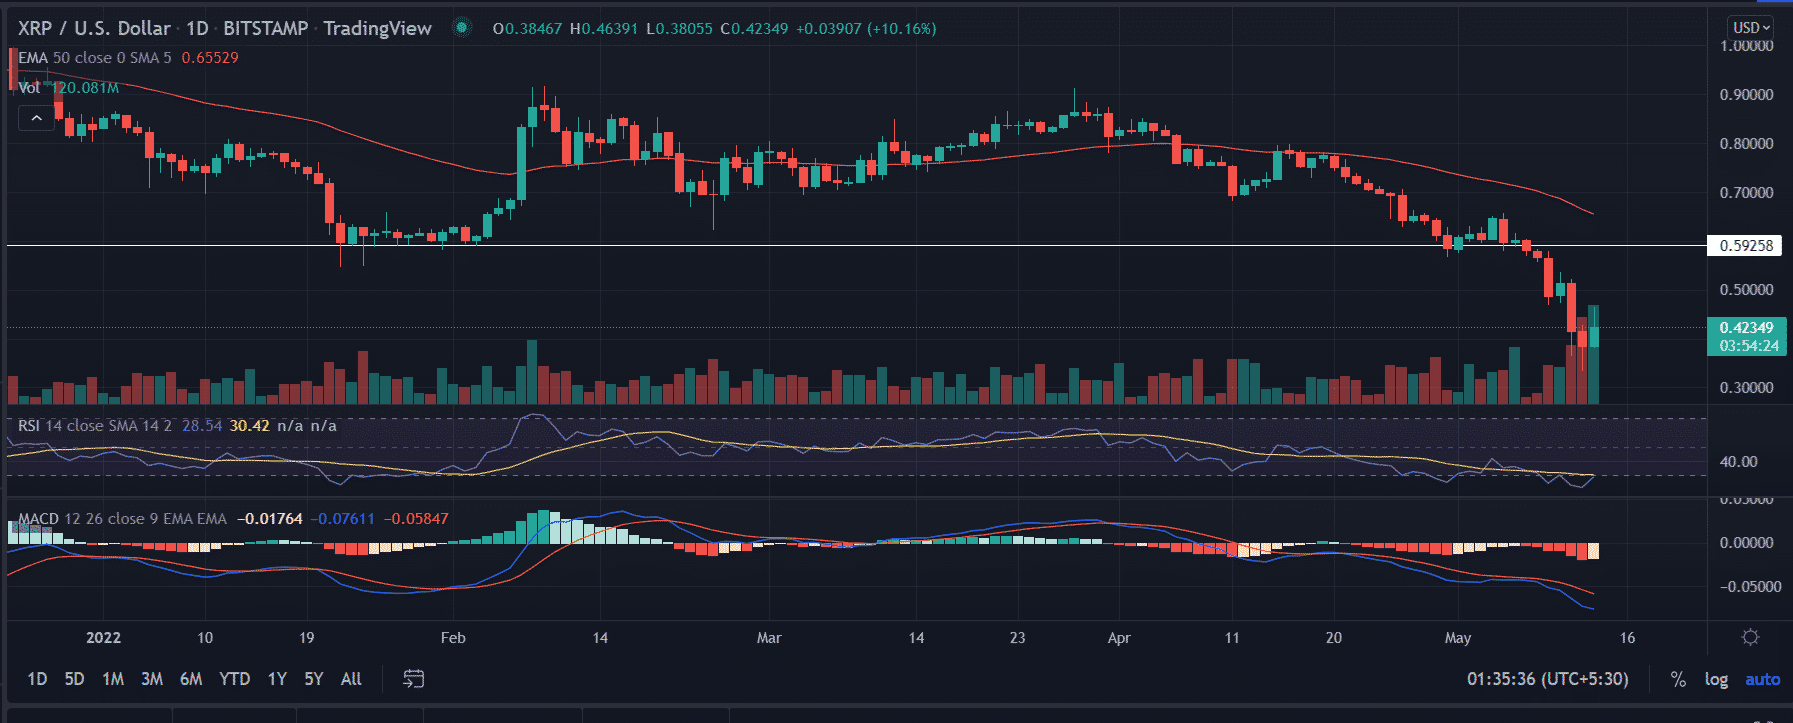Select the YTD time range
Image resolution: width=1793 pixels, height=723 pixels.
click(x=234, y=679)
